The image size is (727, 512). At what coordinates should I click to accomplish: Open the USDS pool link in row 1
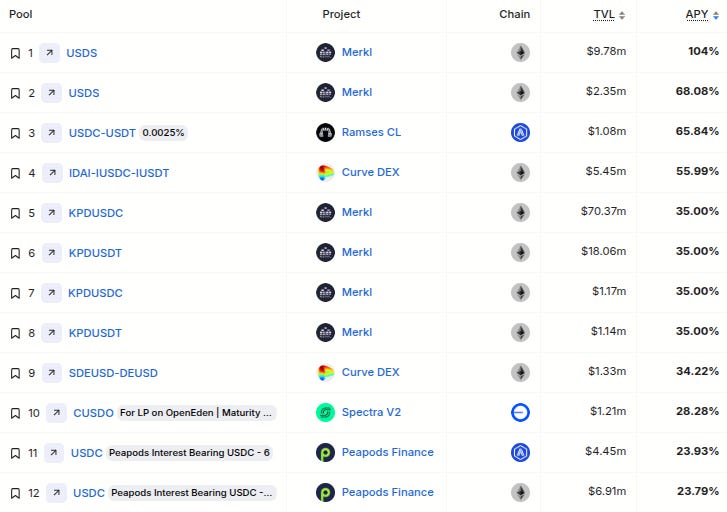82,53
